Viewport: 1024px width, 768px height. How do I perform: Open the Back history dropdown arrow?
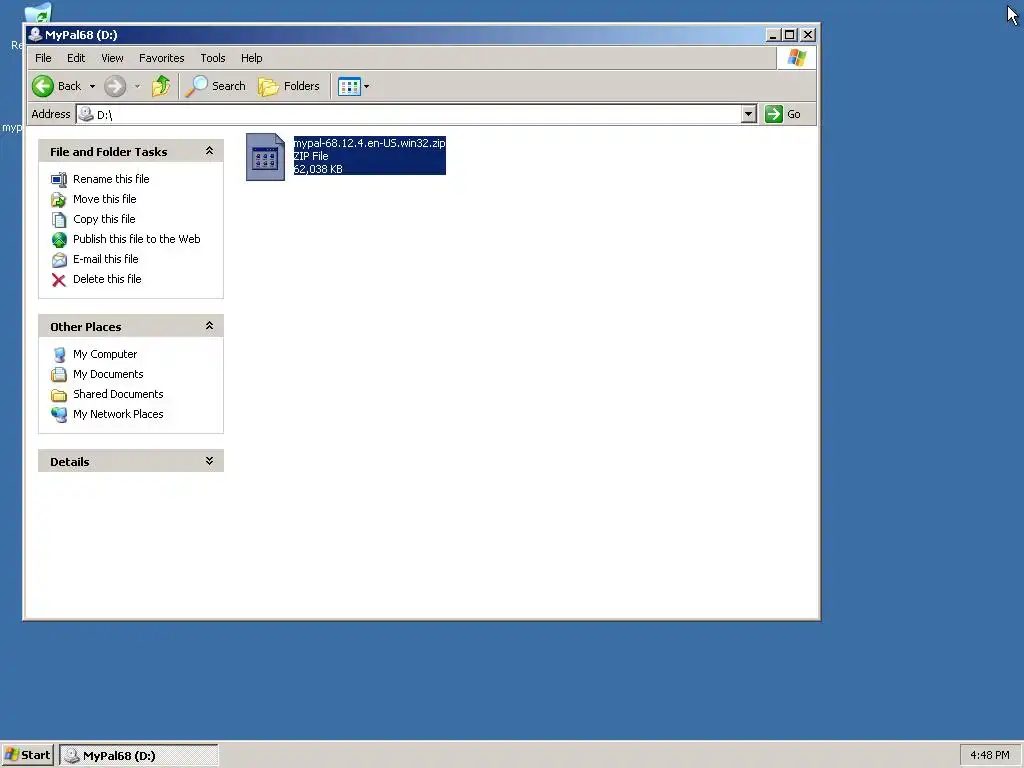coord(92,86)
